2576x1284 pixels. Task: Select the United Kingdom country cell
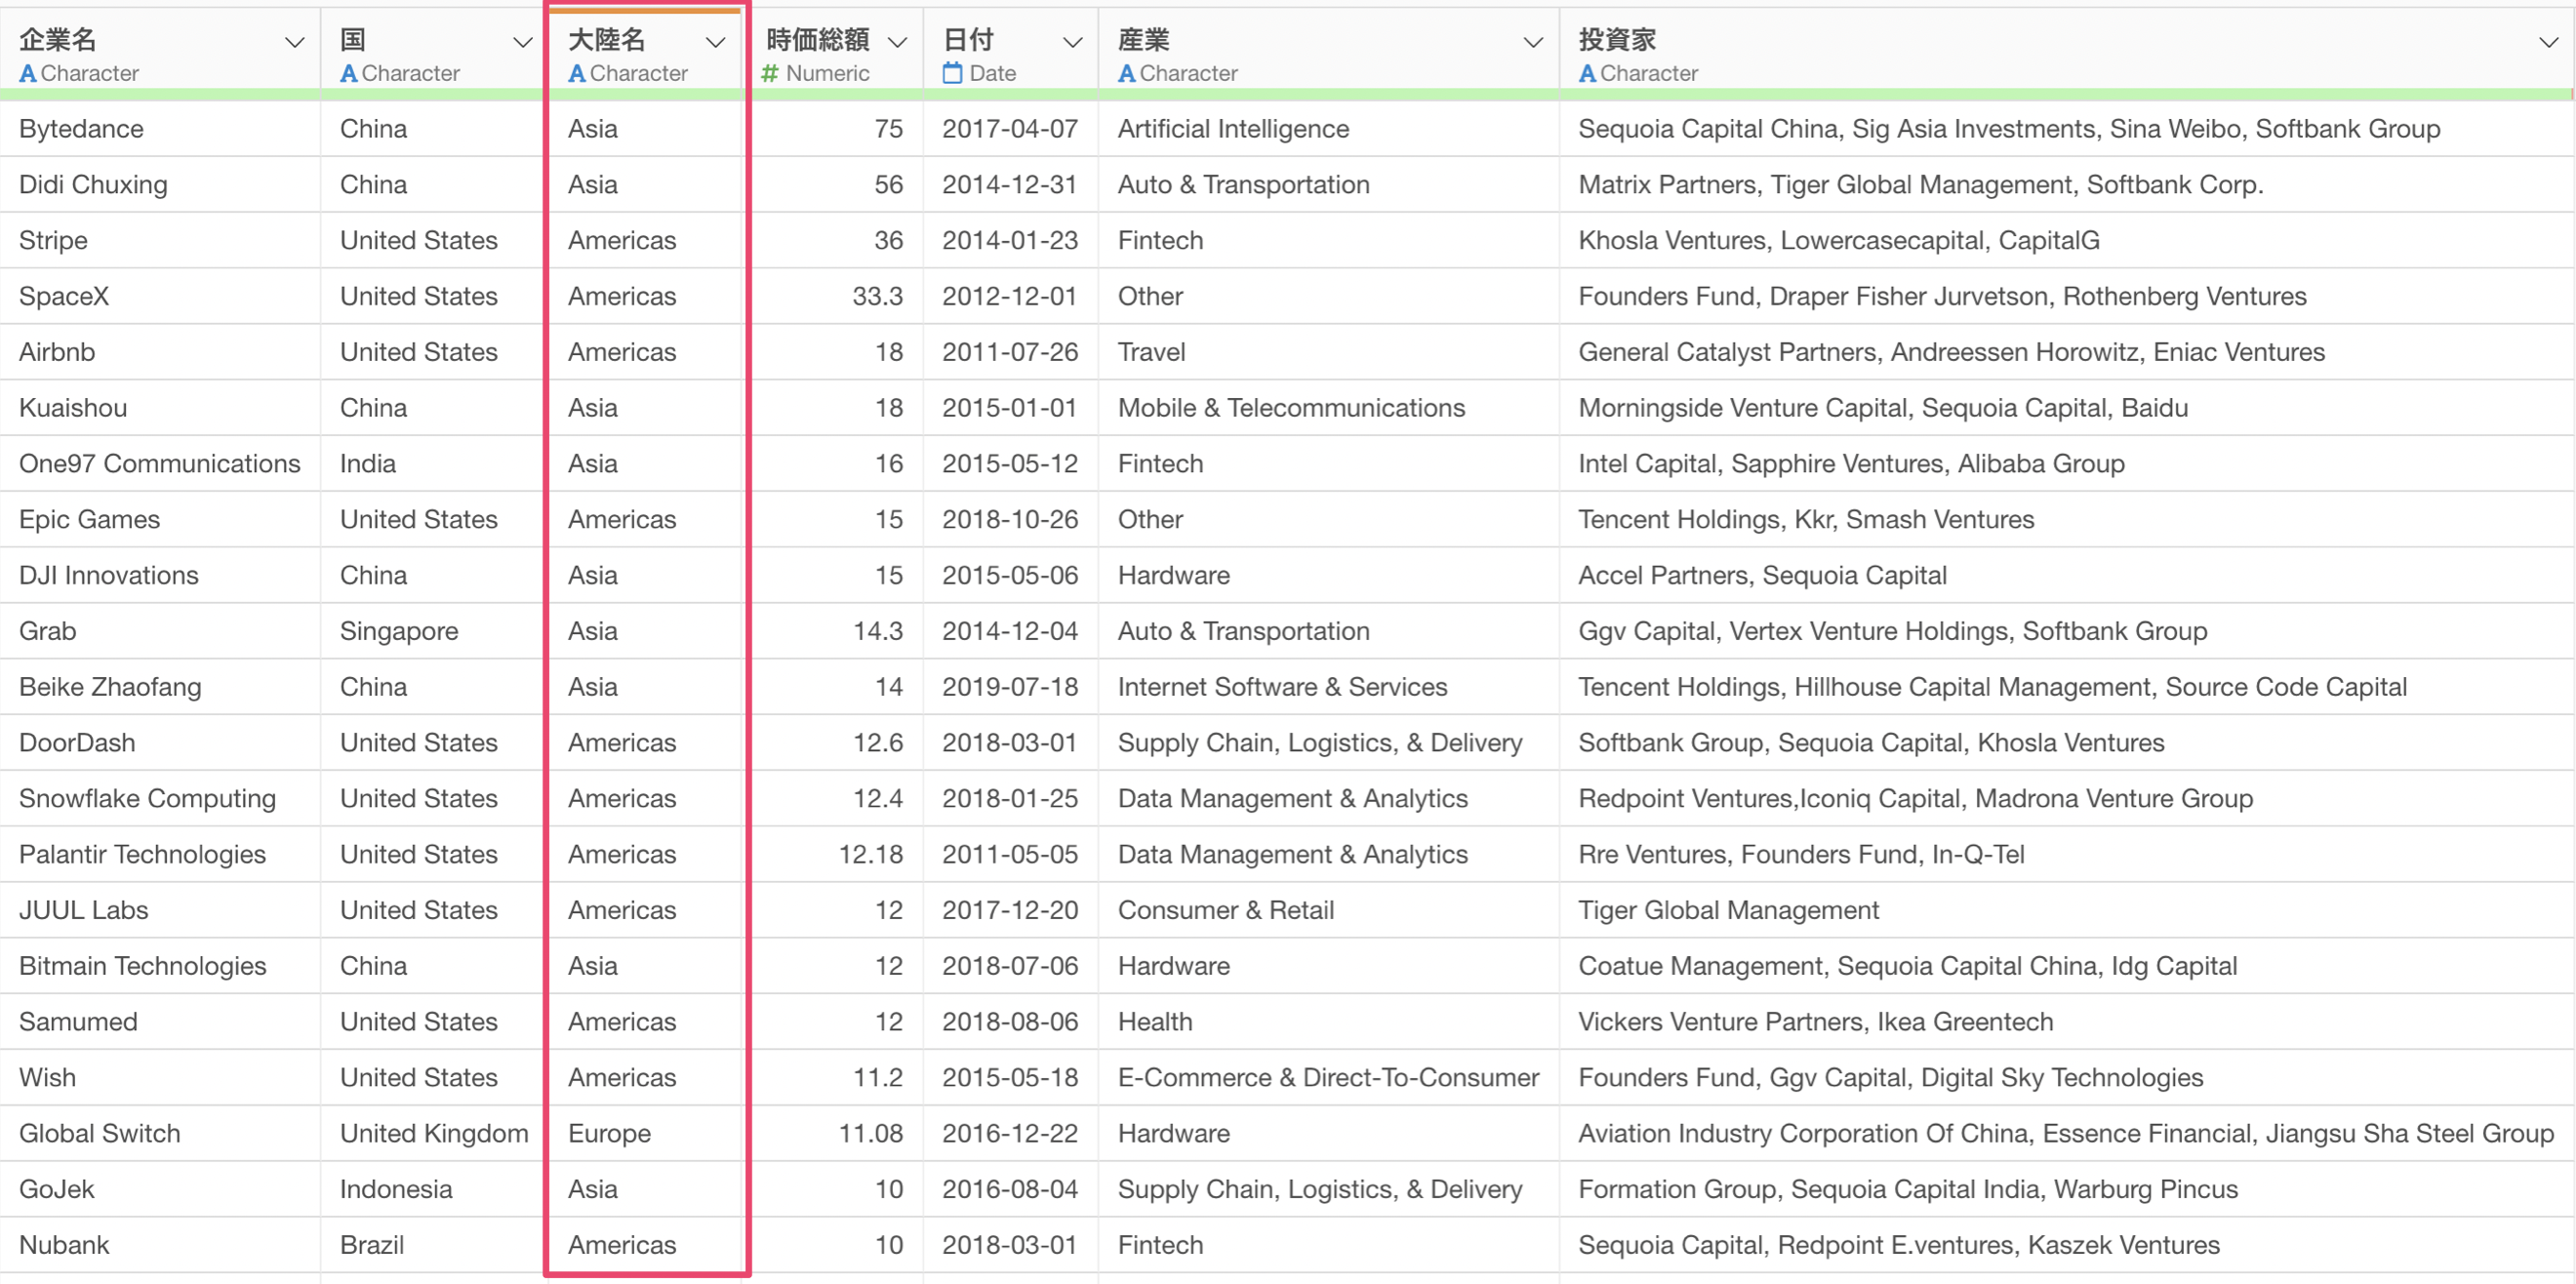pos(432,1135)
